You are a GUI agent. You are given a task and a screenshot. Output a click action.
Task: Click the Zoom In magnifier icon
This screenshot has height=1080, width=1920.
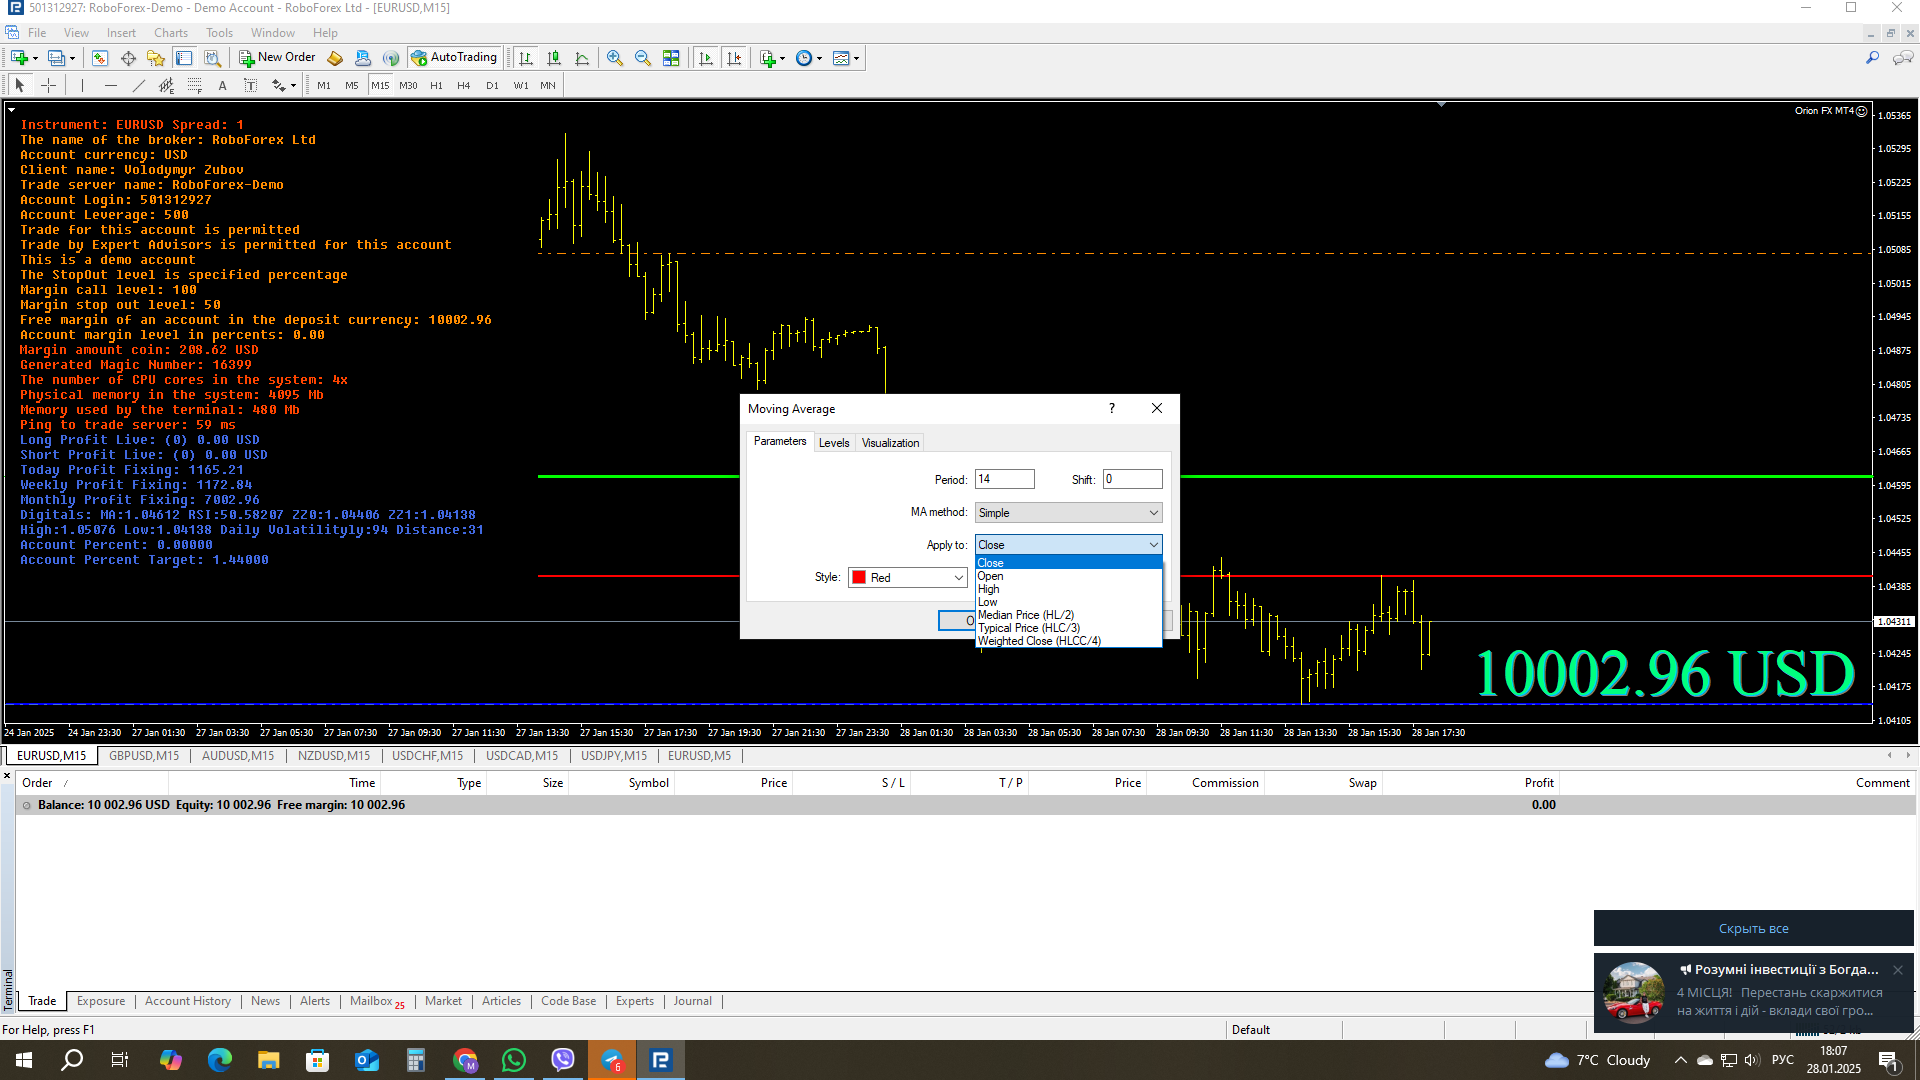click(615, 58)
